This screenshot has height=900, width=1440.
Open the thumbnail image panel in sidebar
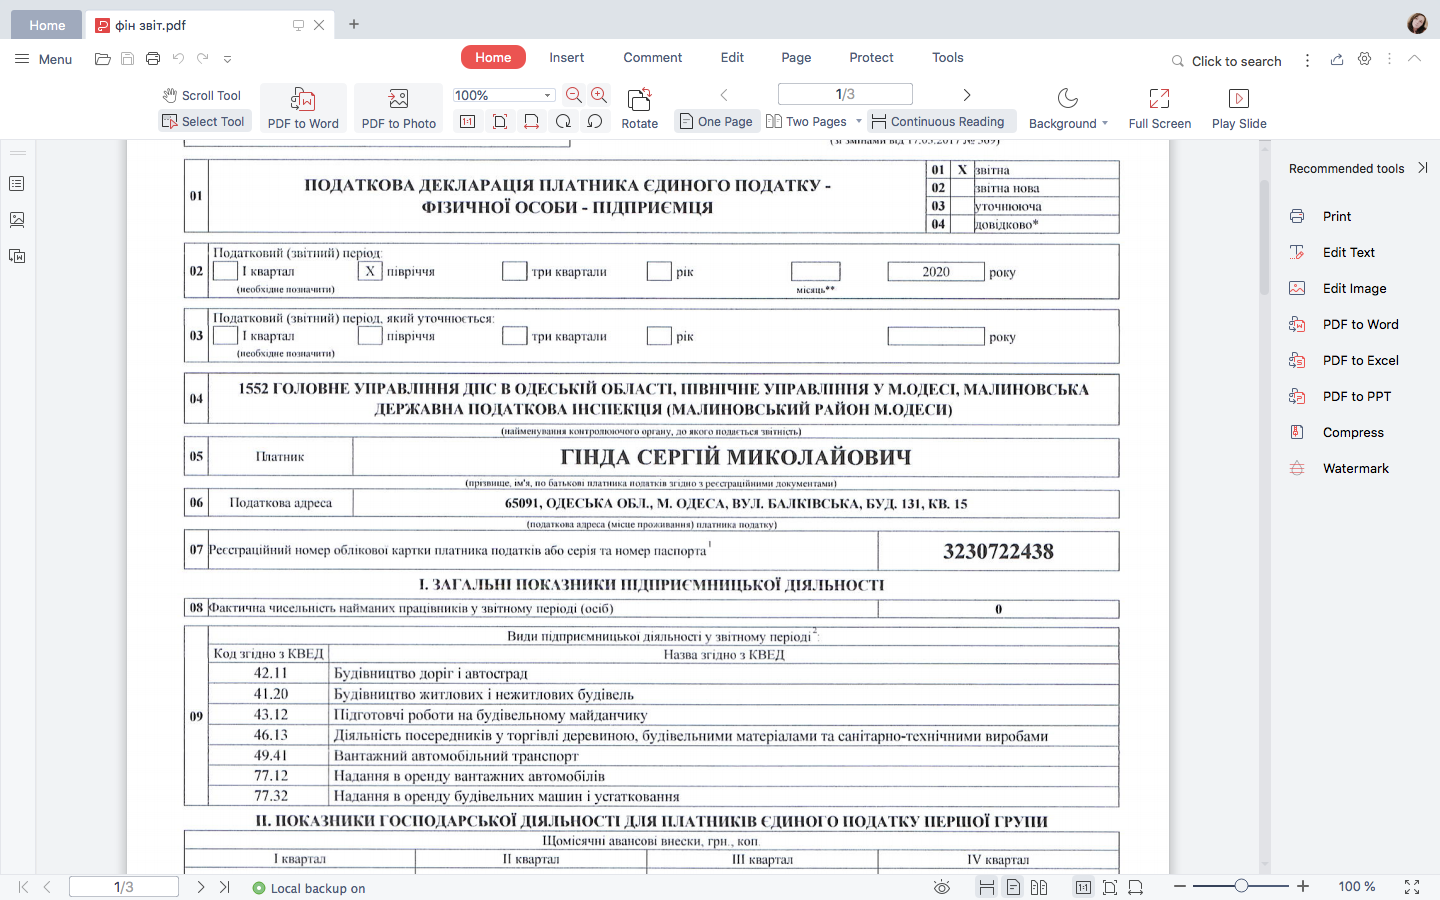(x=17, y=220)
